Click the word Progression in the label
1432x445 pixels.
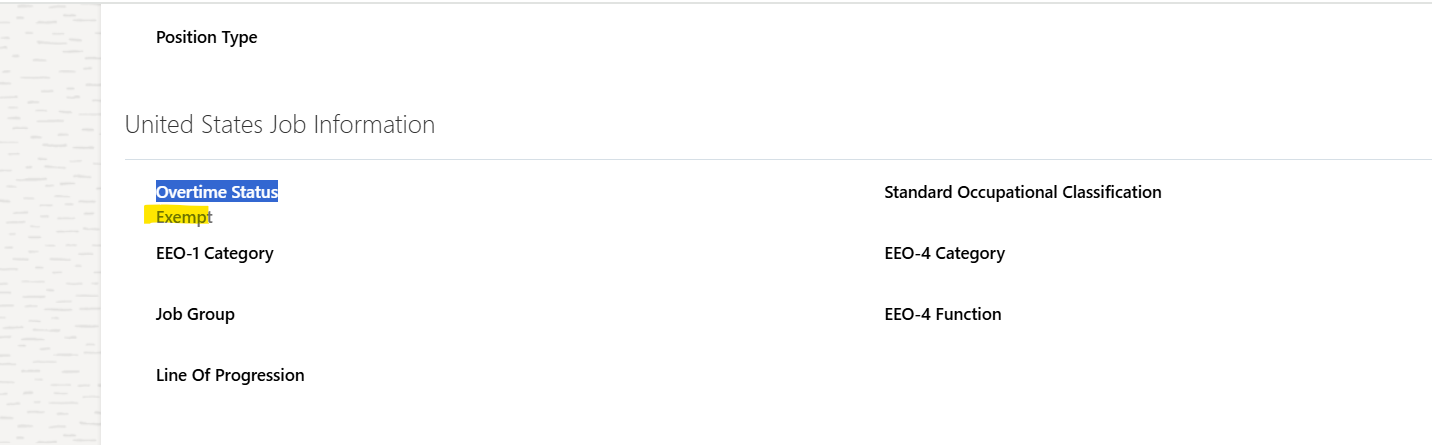[x=258, y=376]
